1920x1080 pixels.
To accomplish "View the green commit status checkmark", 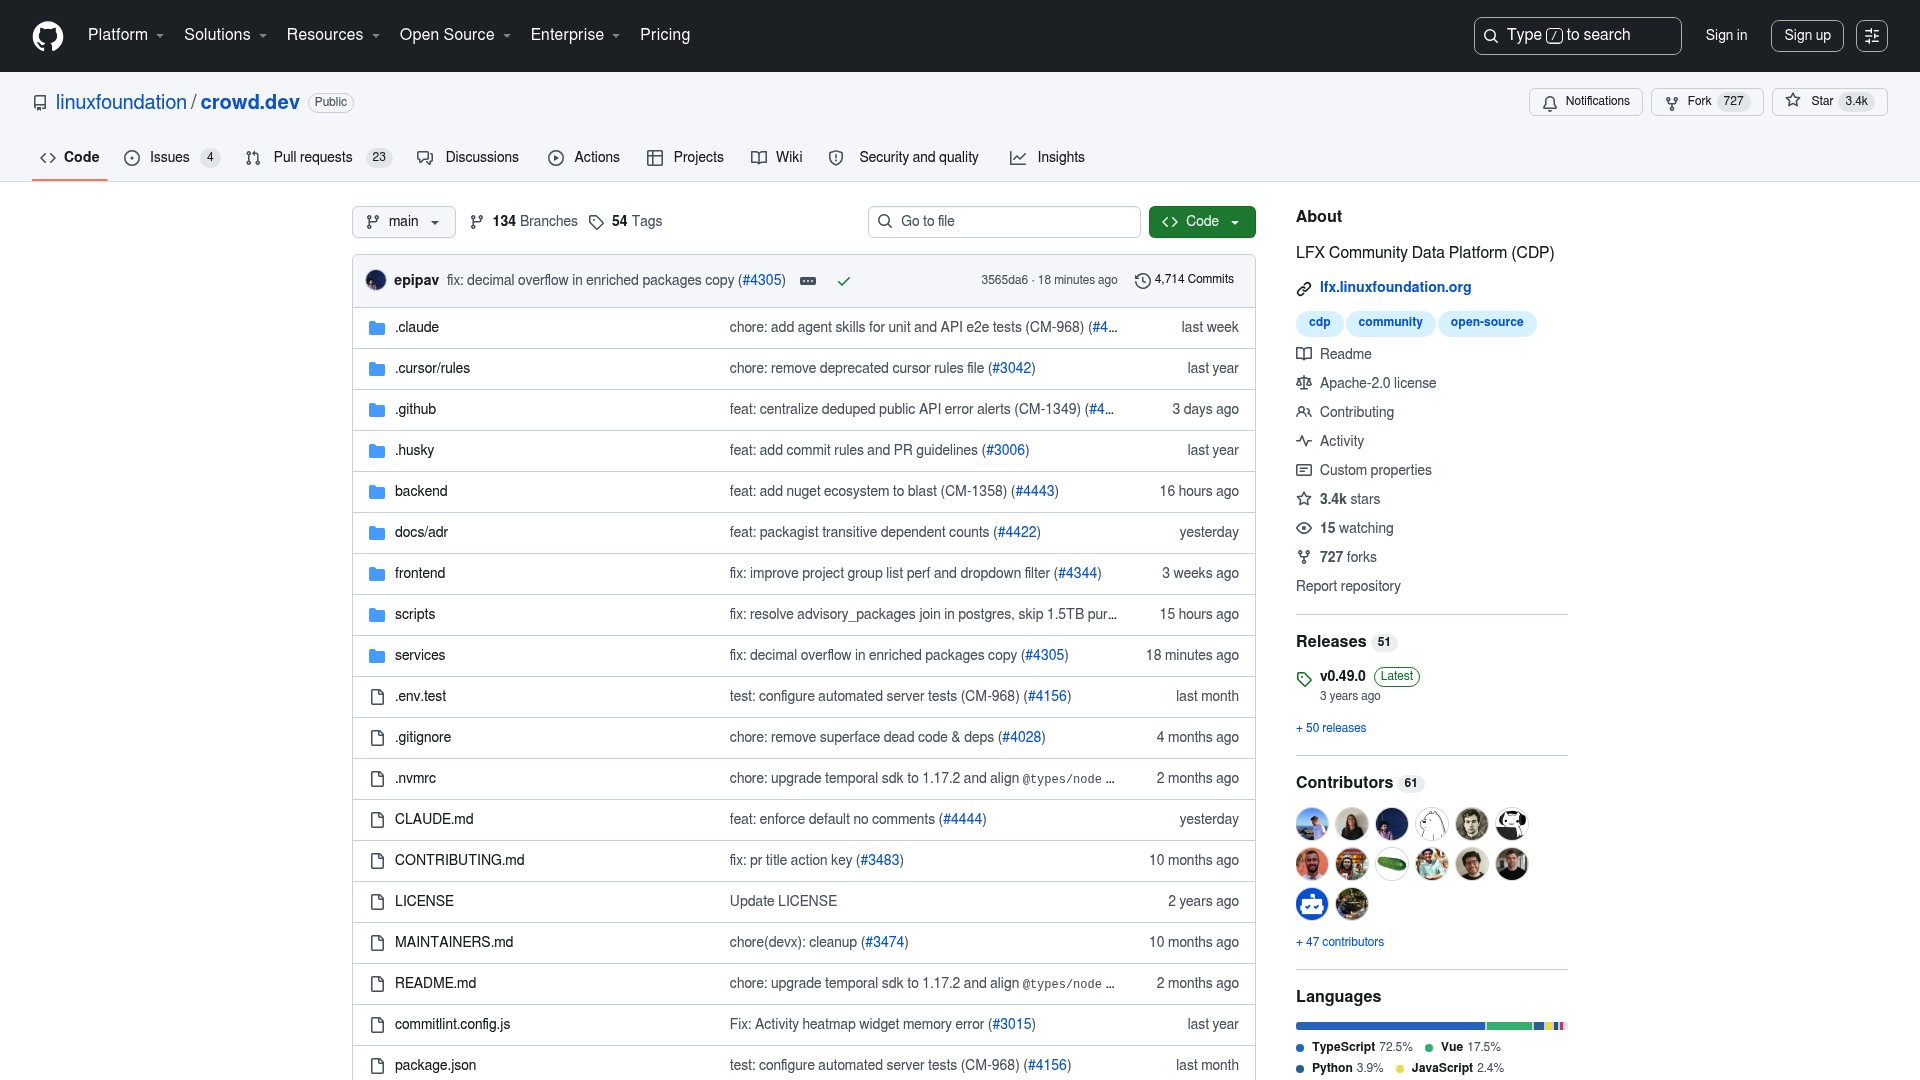I will [844, 281].
